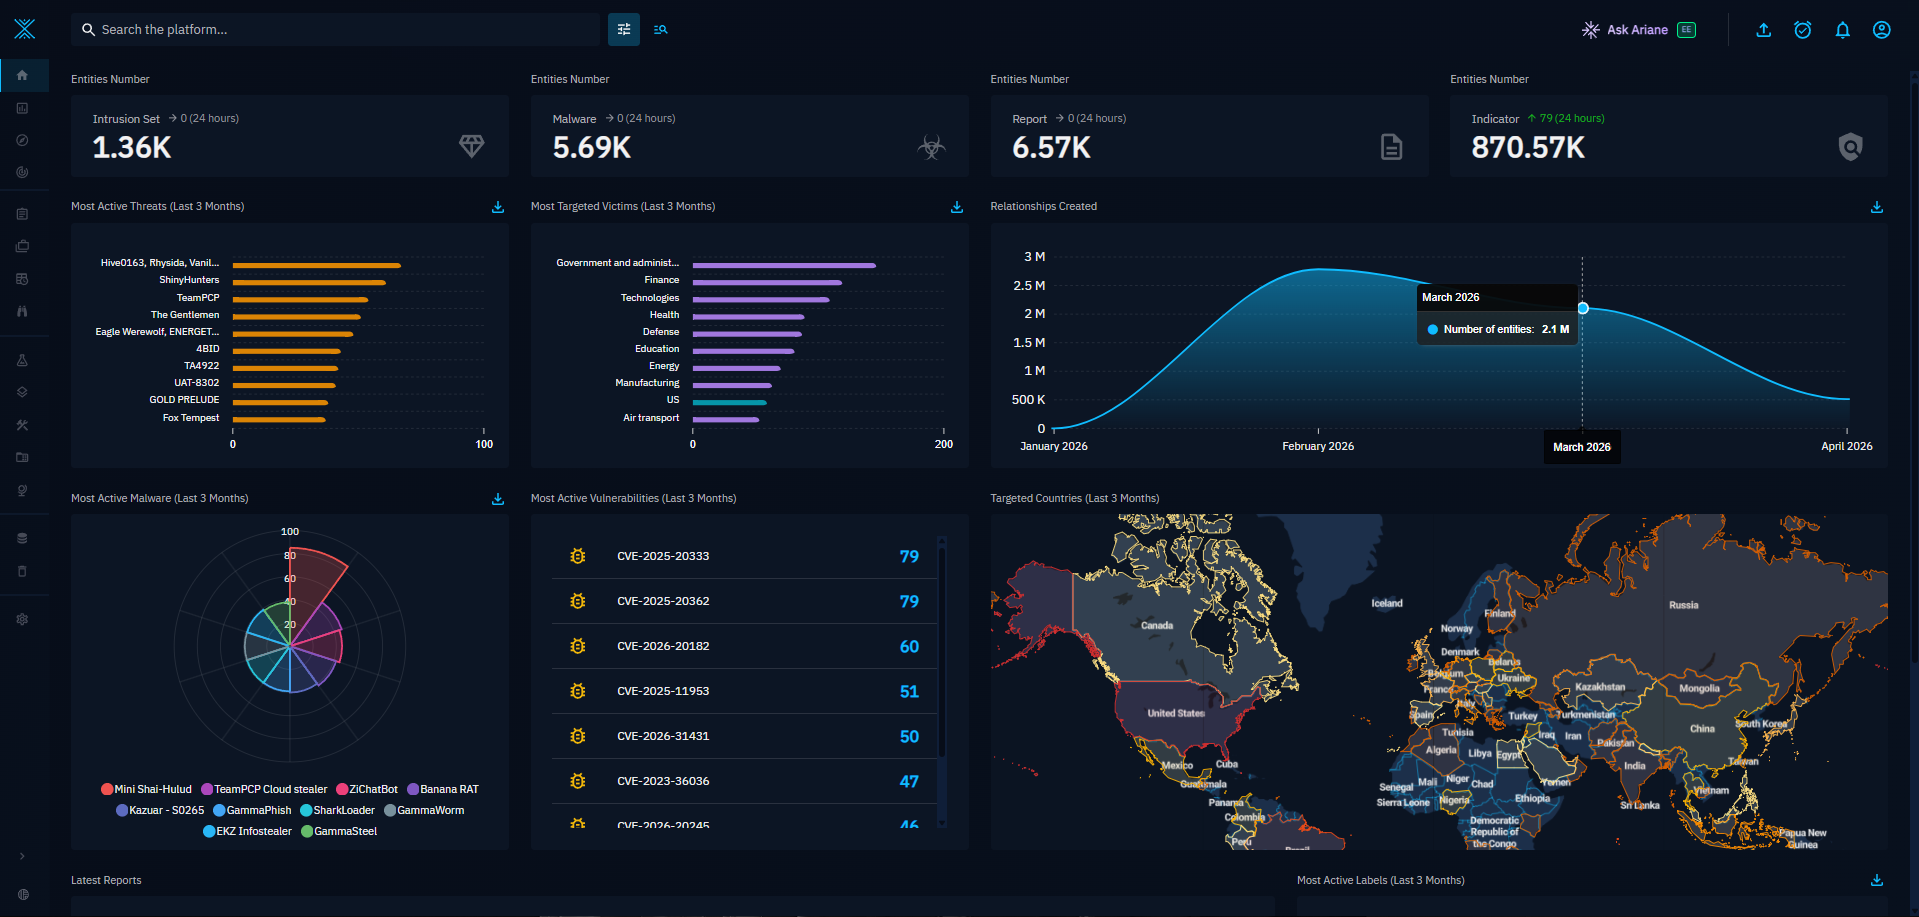Click the Intrusion Set 1.36K card
Image resolution: width=1919 pixels, height=917 pixels.
click(290, 136)
